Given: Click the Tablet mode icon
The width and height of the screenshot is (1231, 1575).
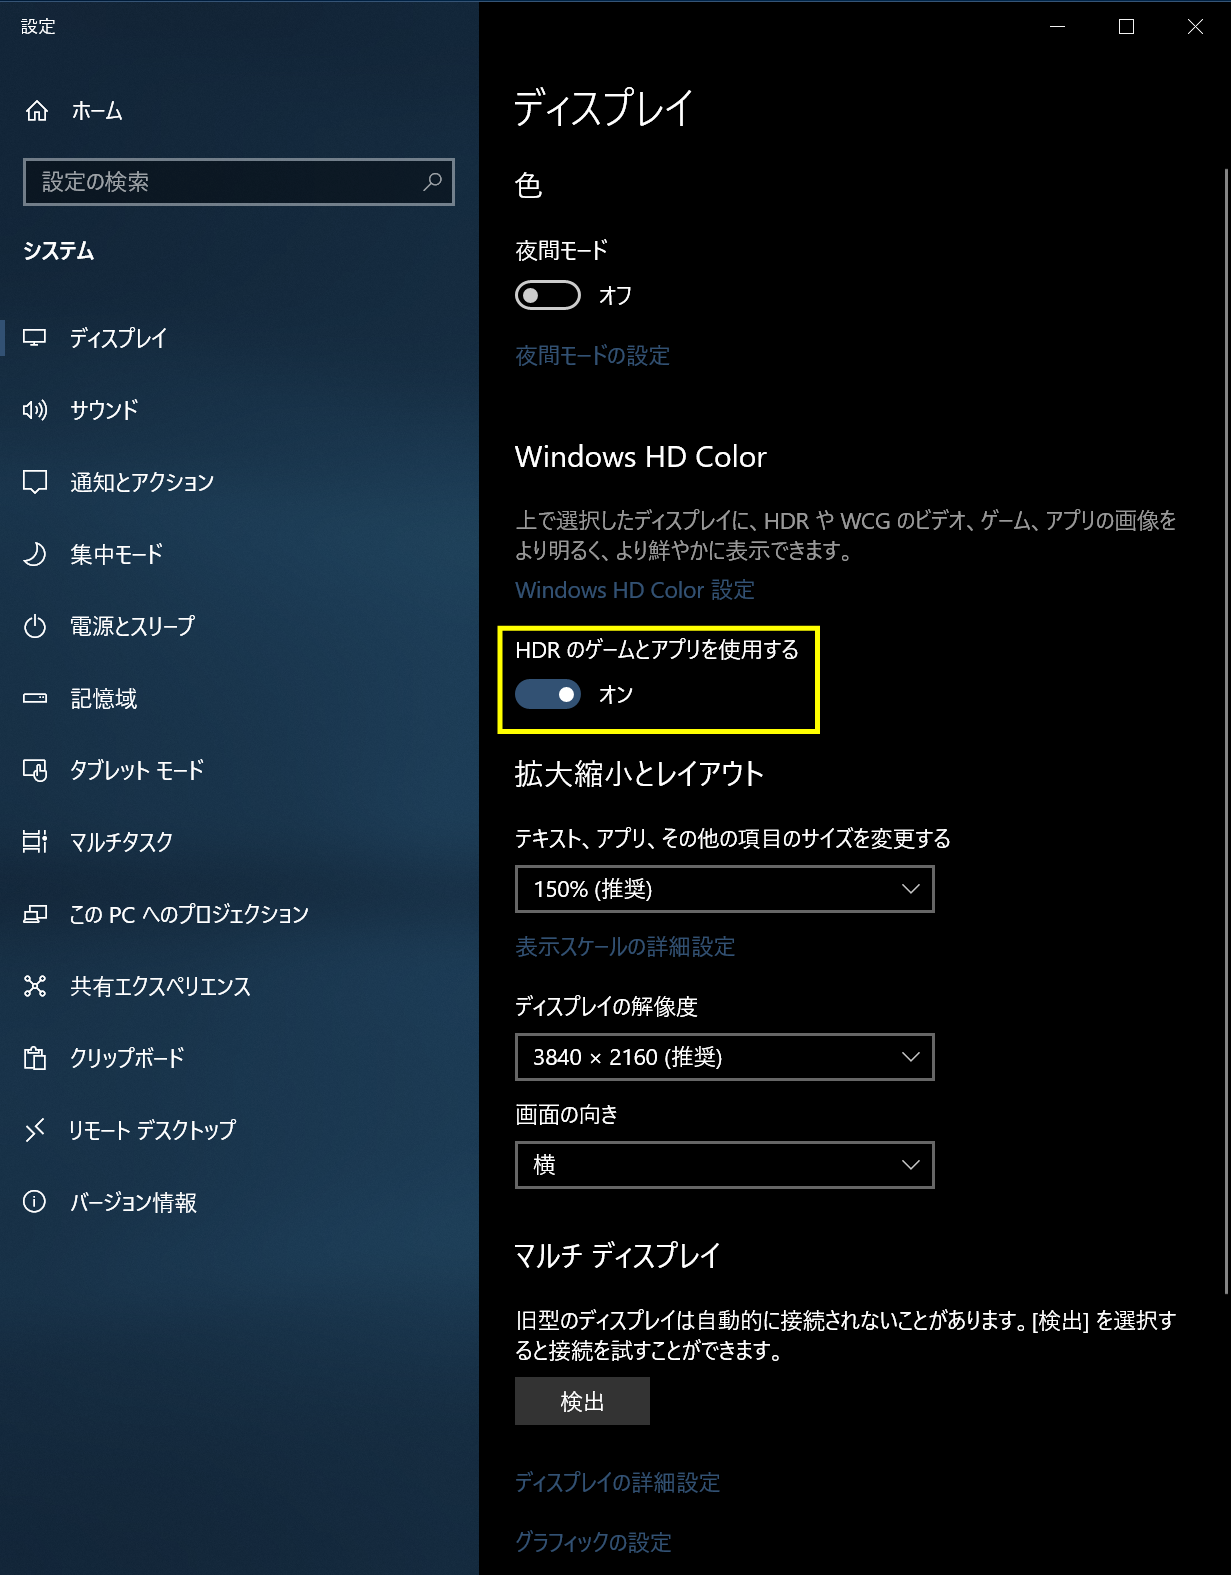Looking at the screenshot, I should [35, 770].
